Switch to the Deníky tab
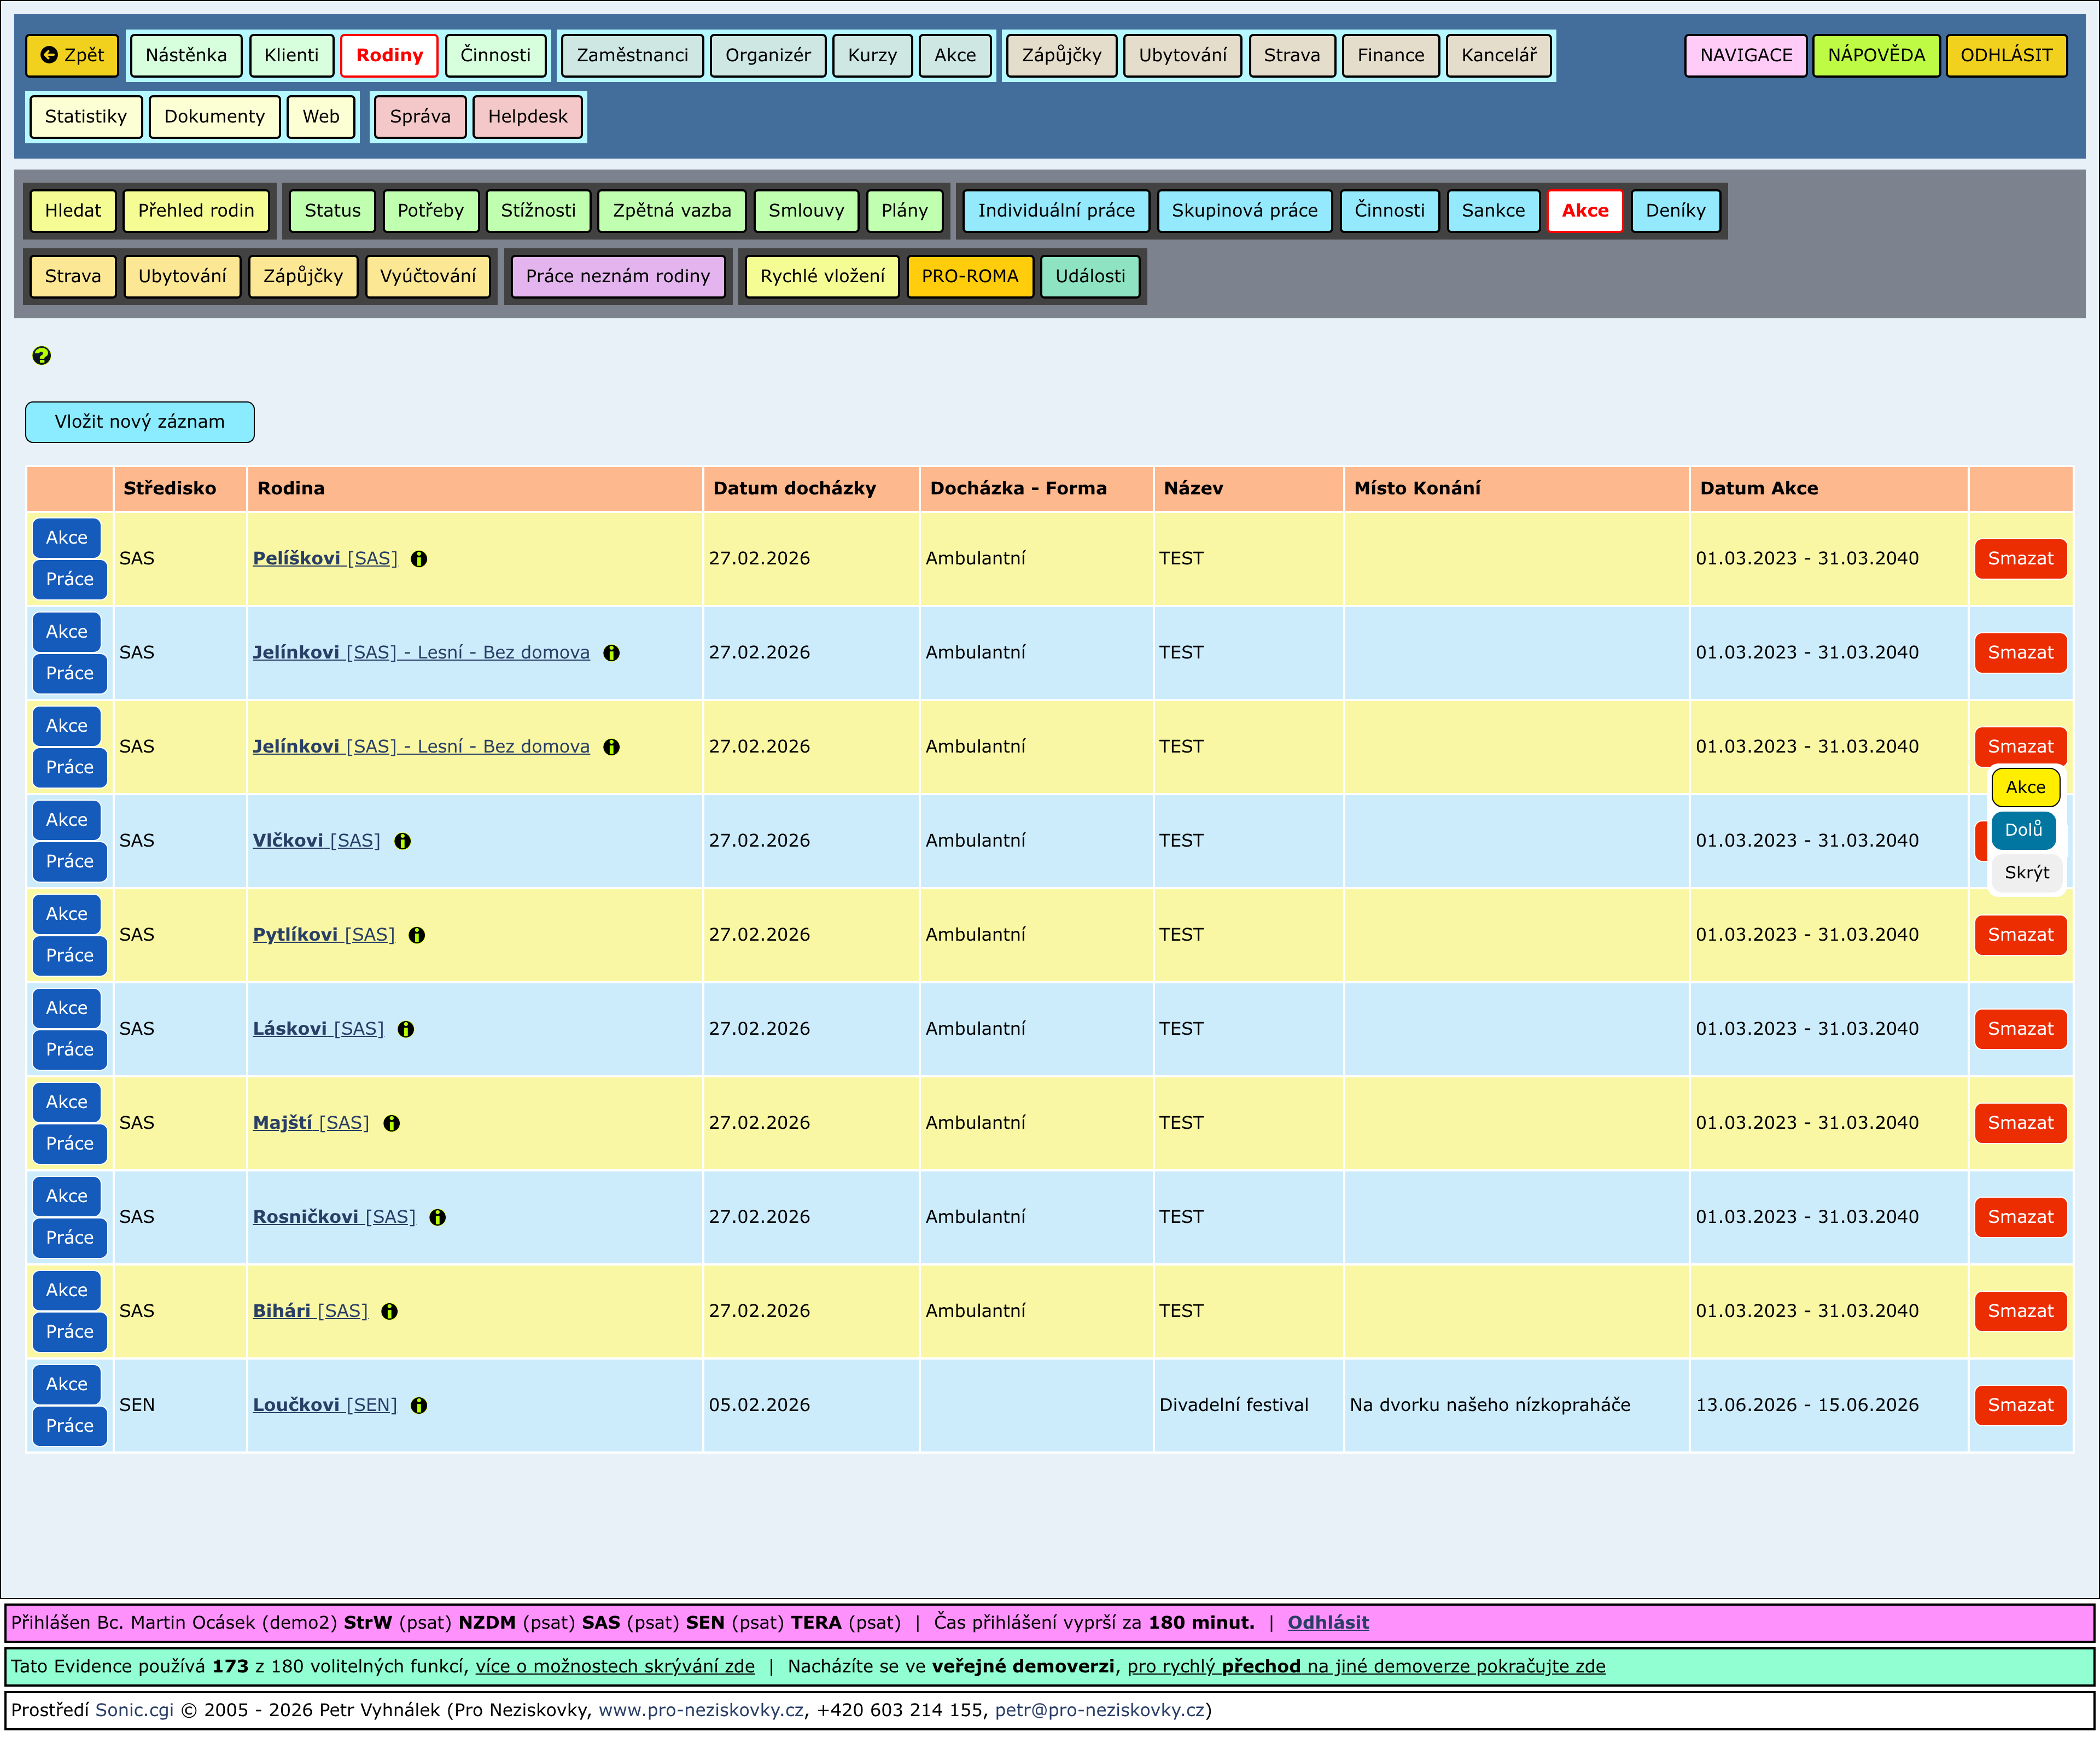 [x=1675, y=210]
